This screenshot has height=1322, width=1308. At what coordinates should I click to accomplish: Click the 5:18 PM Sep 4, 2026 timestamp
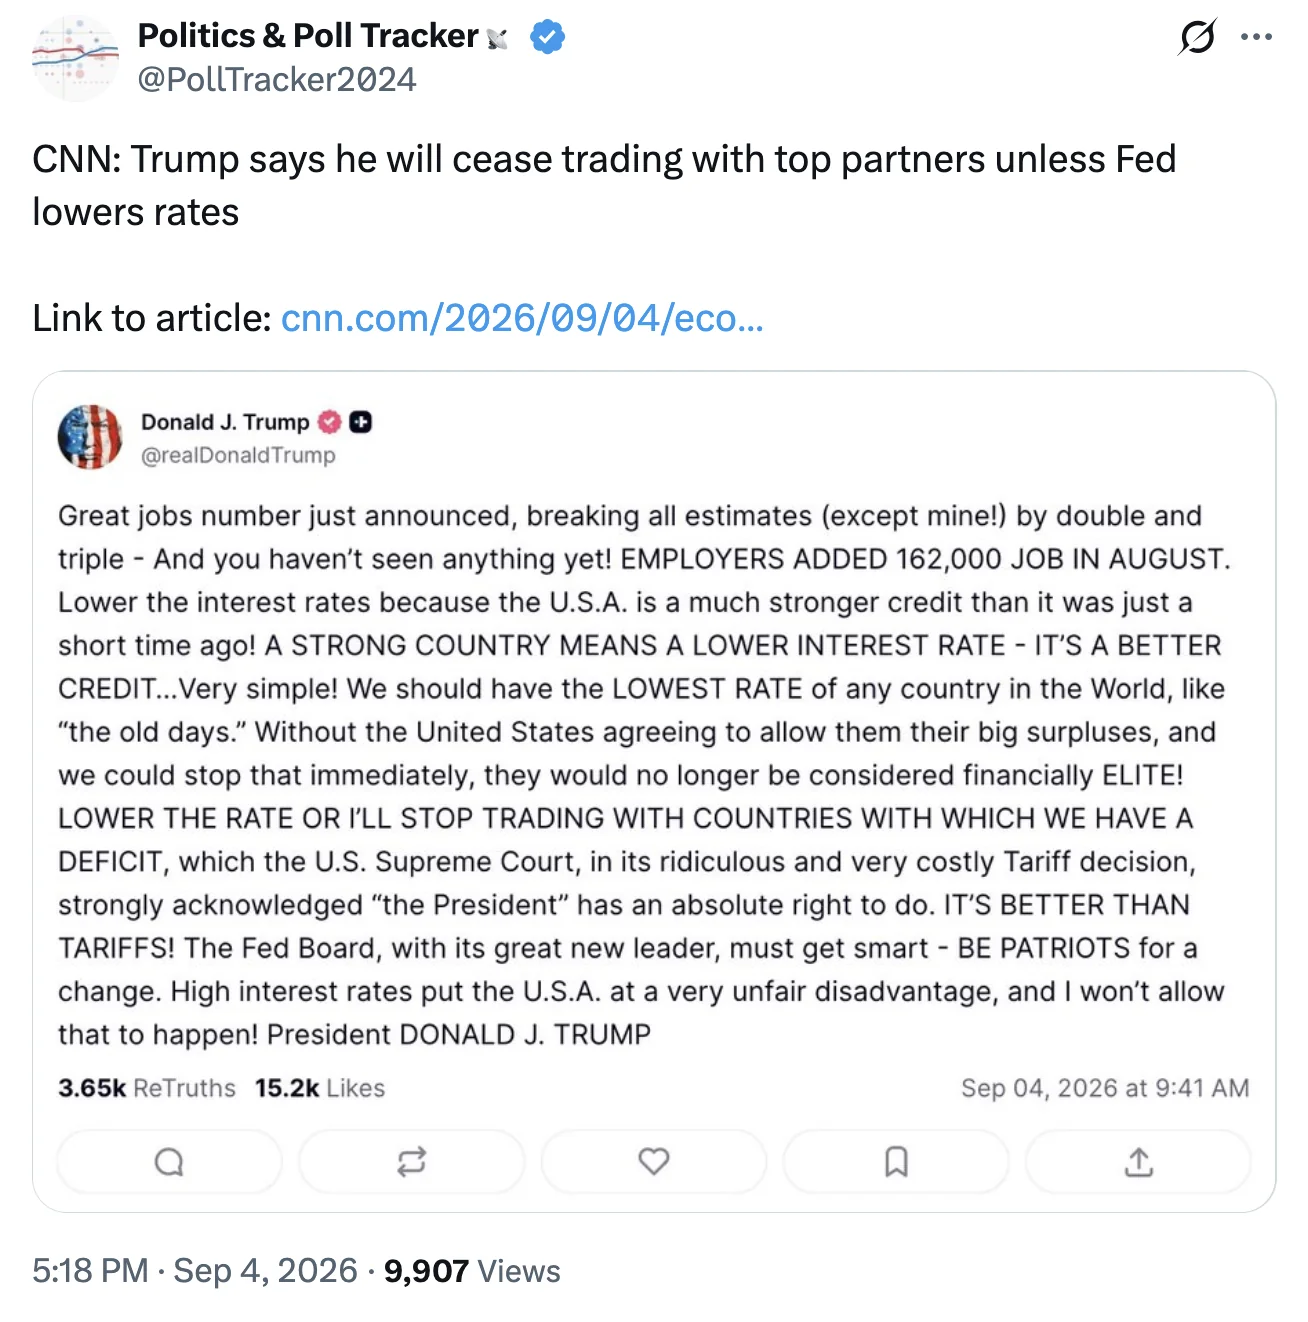(195, 1271)
